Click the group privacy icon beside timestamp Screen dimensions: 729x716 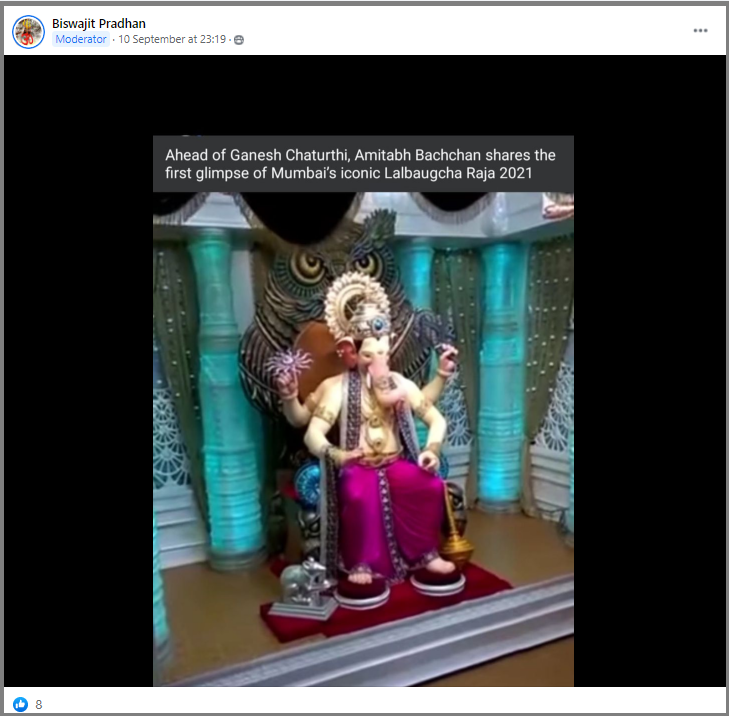239,40
